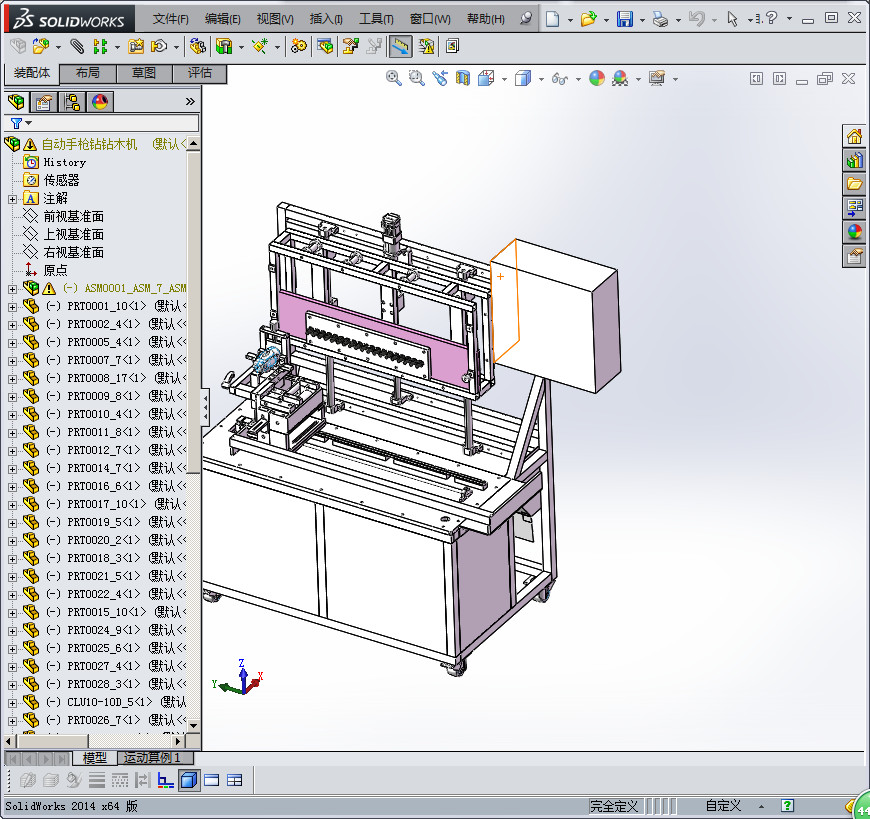Image resolution: width=870 pixels, height=819 pixels.
Task: Click the Save floppy disk icon
Action: tap(624, 19)
